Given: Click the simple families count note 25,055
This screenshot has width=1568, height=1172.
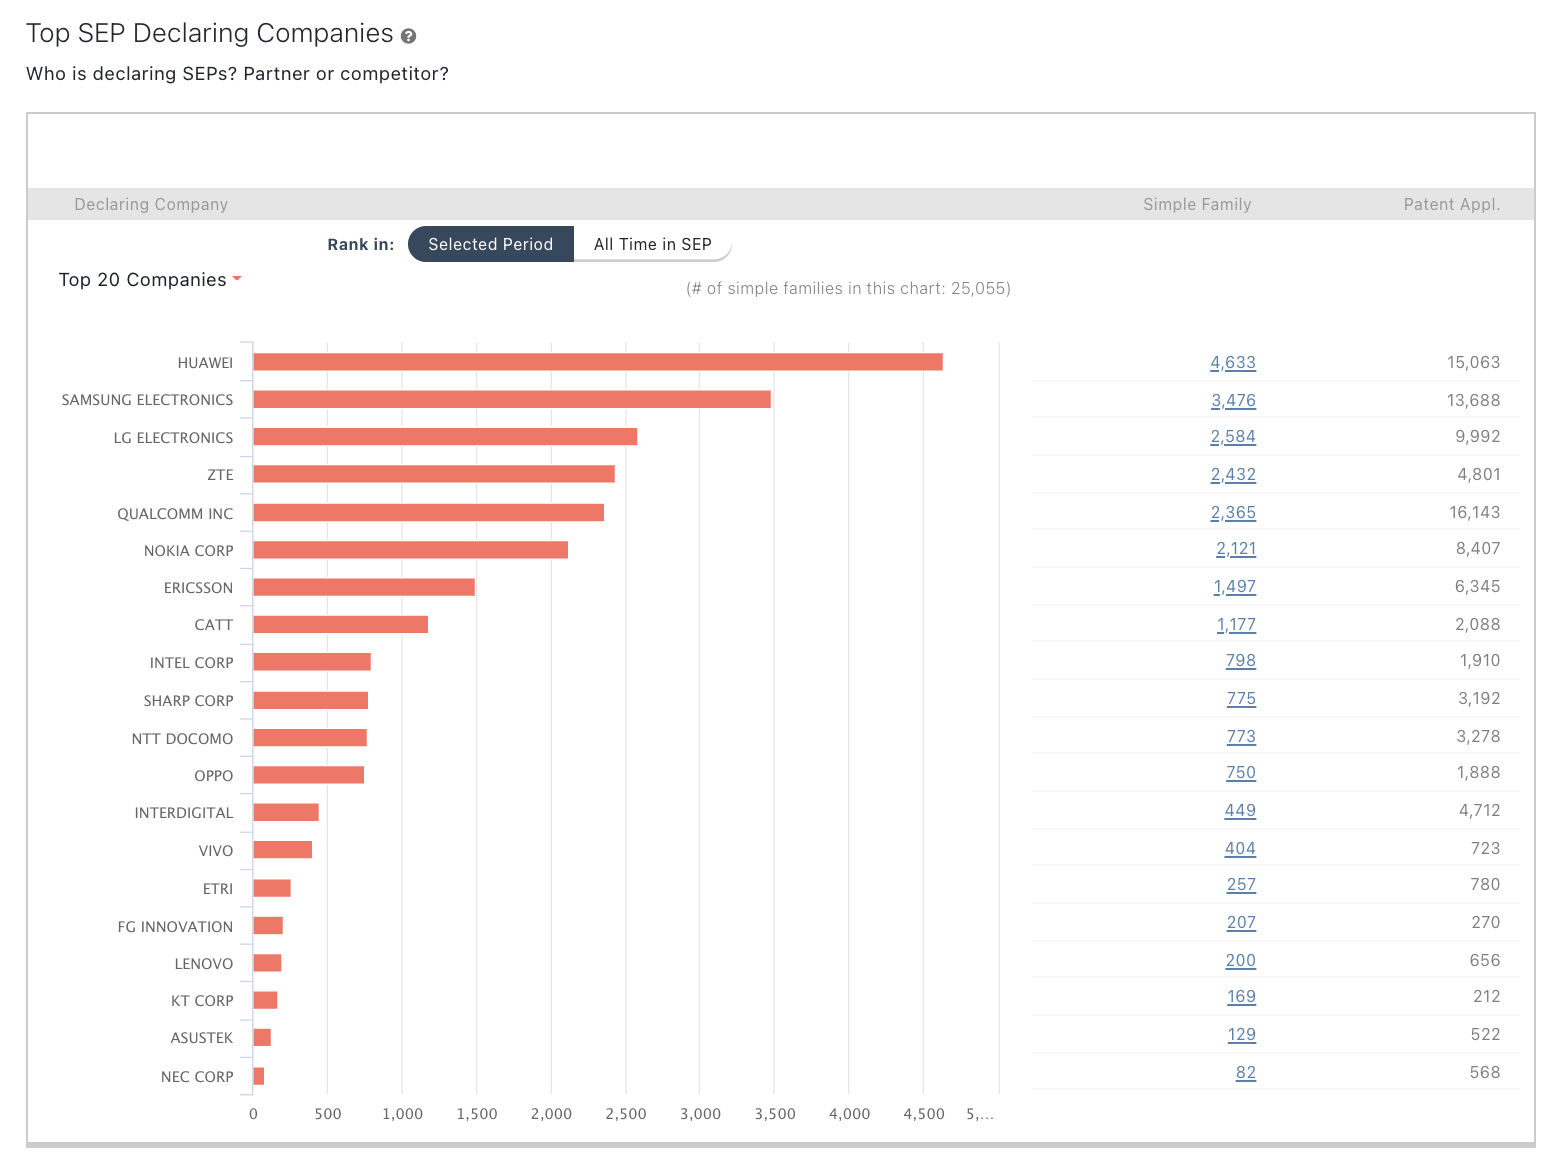Looking at the screenshot, I should click(x=848, y=288).
